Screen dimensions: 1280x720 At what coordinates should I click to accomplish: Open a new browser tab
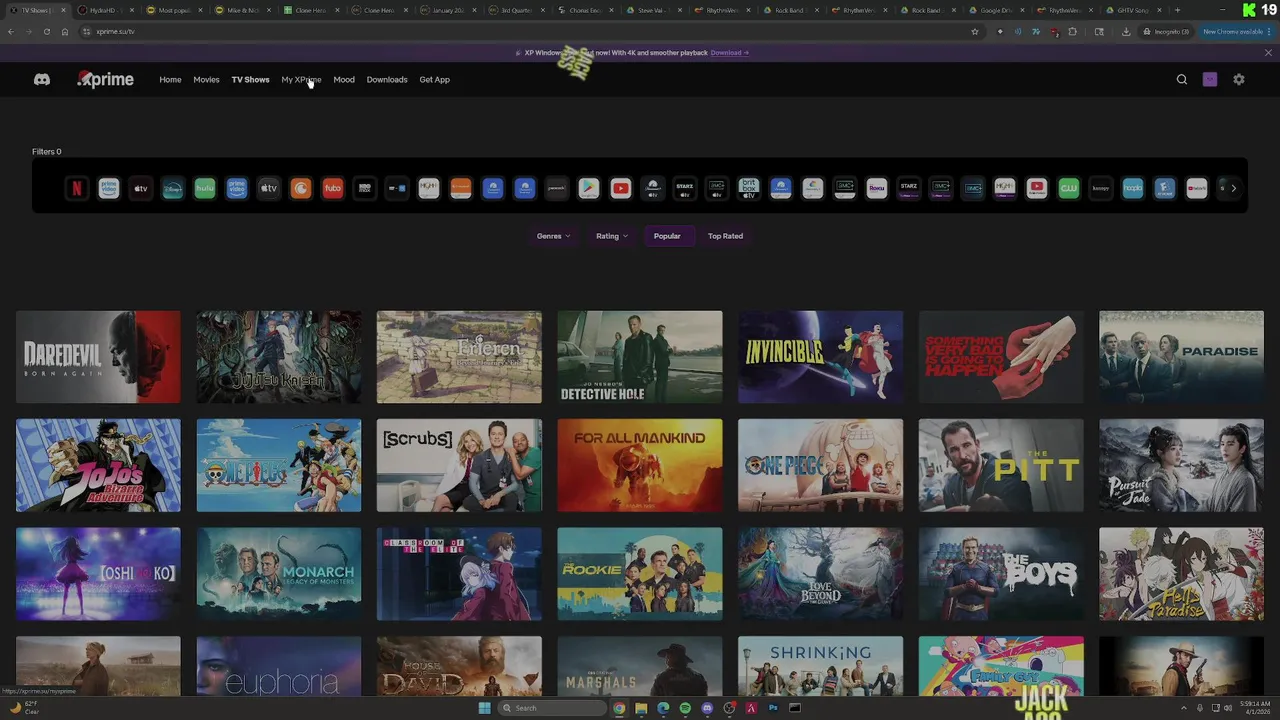click(1177, 10)
